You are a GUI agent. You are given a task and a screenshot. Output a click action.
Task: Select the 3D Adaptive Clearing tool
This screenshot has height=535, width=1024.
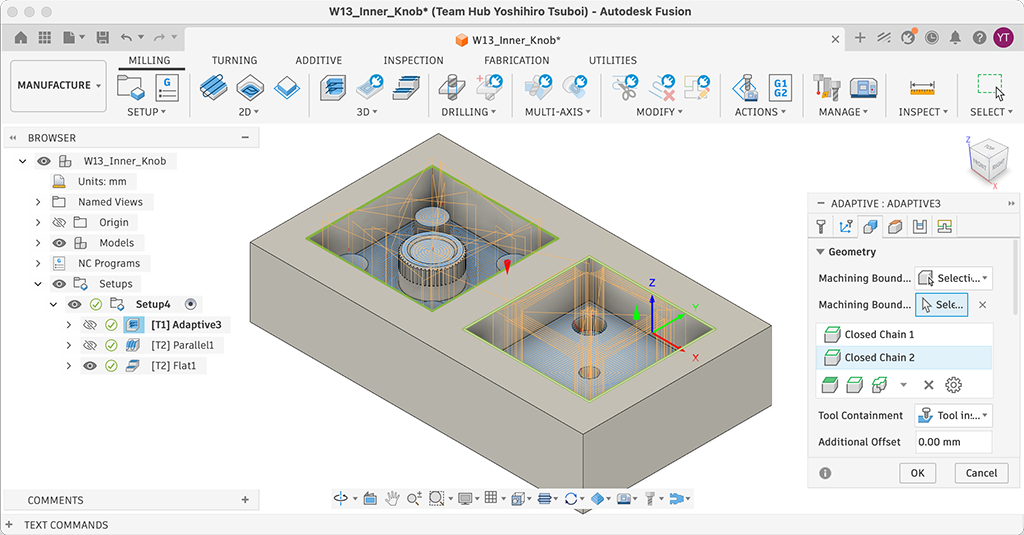pos(333,88)
